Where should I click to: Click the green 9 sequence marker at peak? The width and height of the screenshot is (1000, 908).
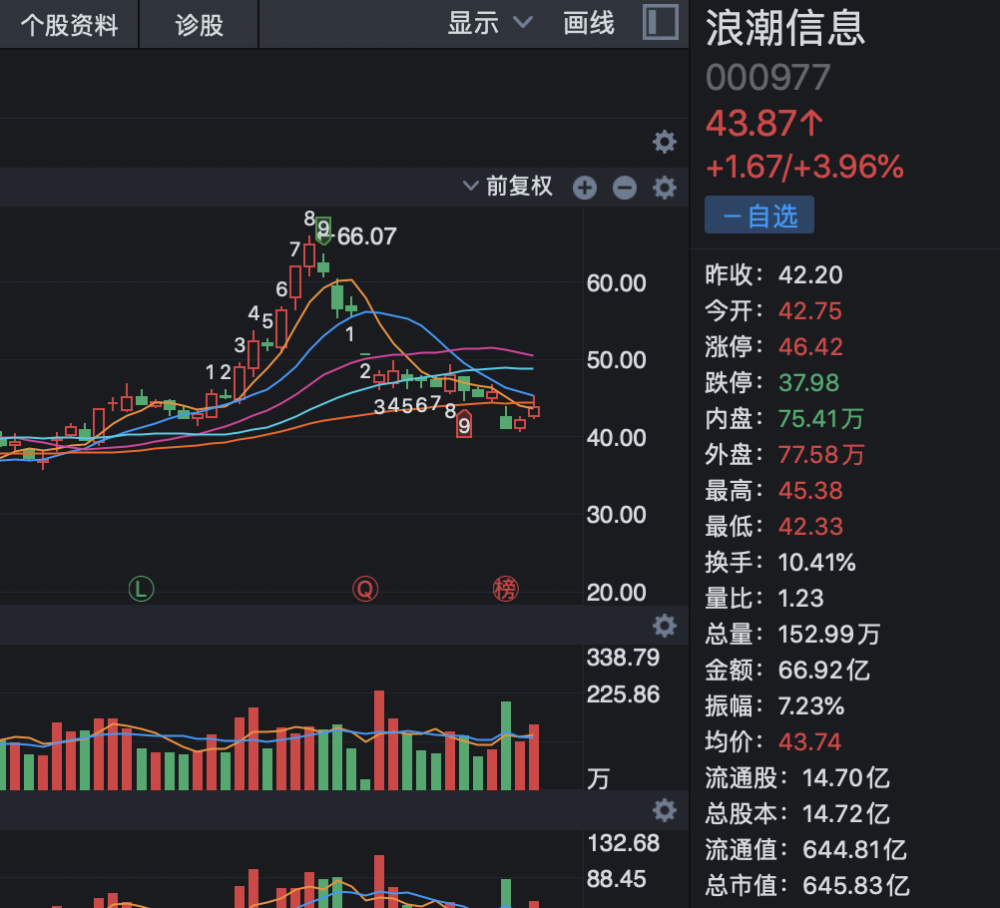[x=323, y=228]
